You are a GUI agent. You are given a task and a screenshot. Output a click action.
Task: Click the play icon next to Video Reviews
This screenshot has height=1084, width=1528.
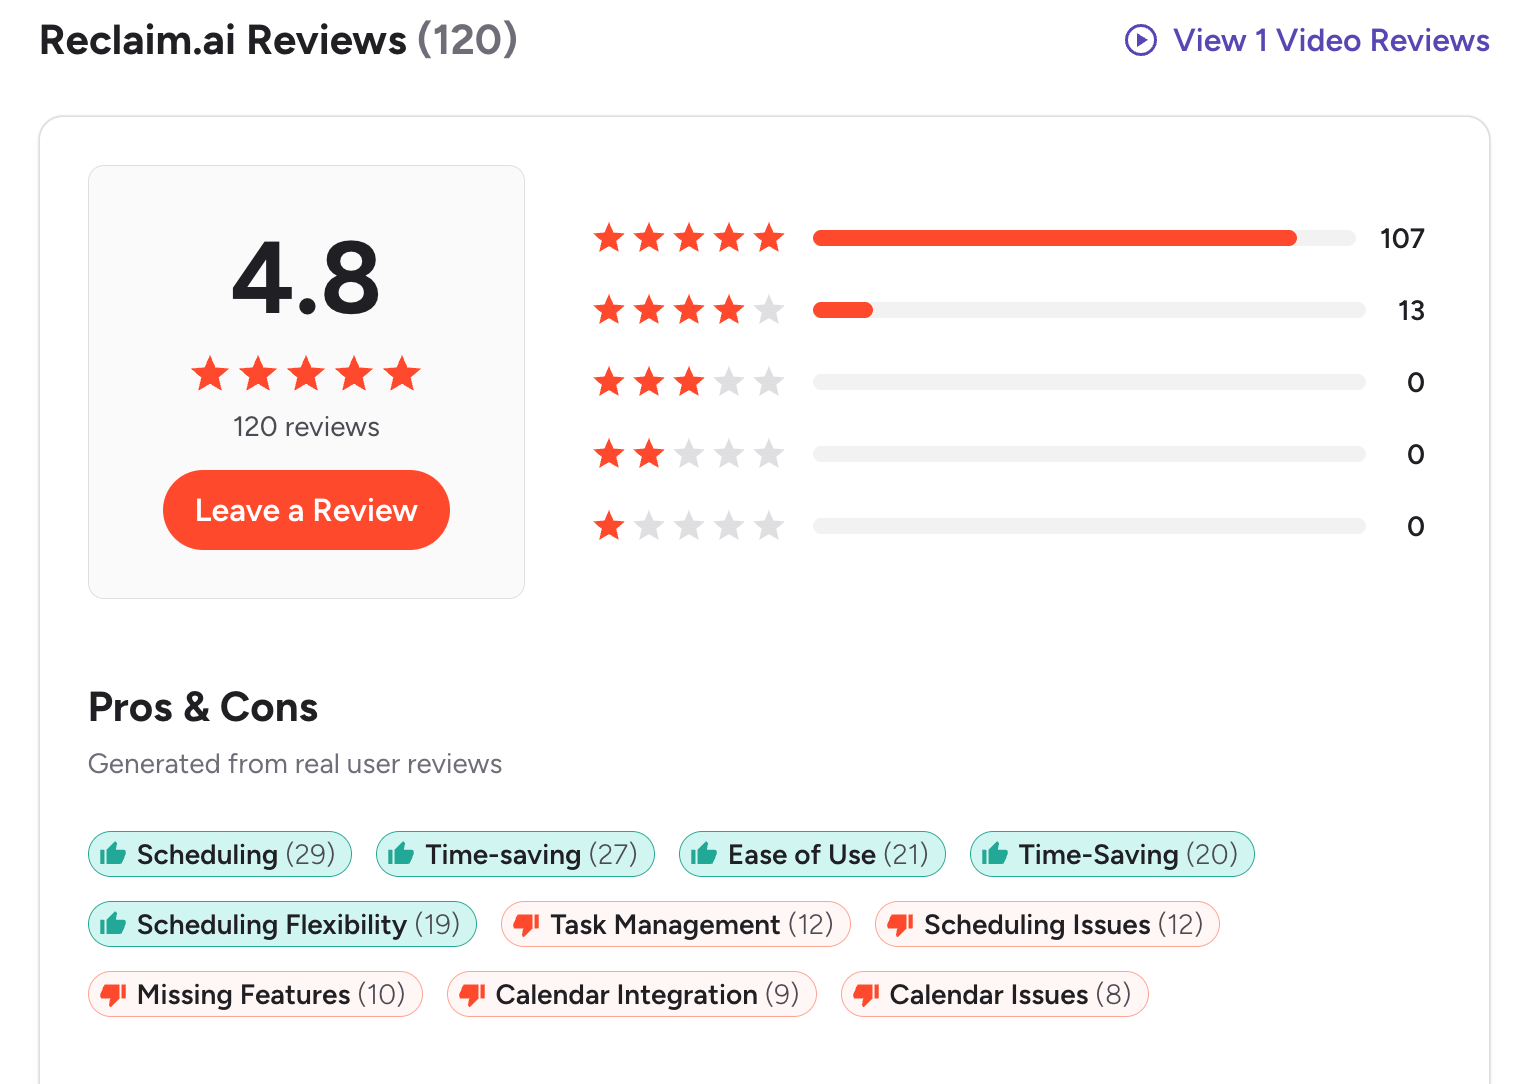click(1139, 41)
